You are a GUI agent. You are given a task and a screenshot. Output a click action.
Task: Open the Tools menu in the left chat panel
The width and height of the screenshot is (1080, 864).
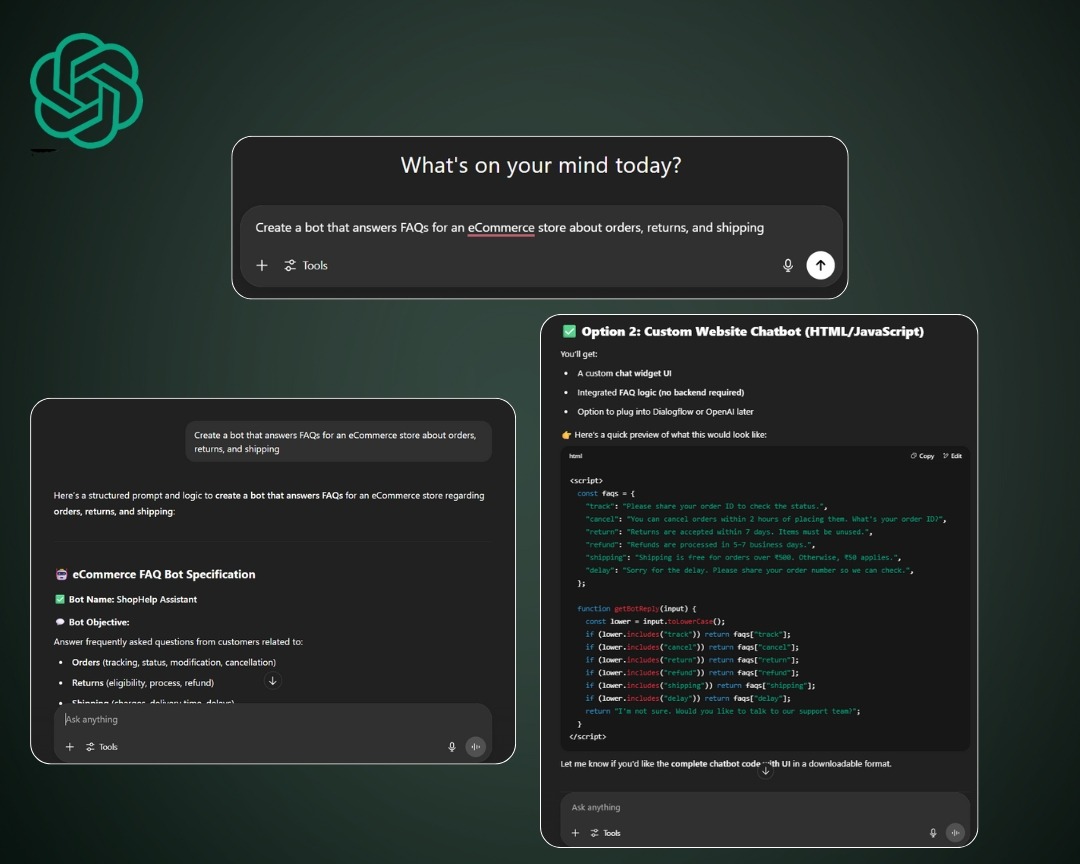102,746
